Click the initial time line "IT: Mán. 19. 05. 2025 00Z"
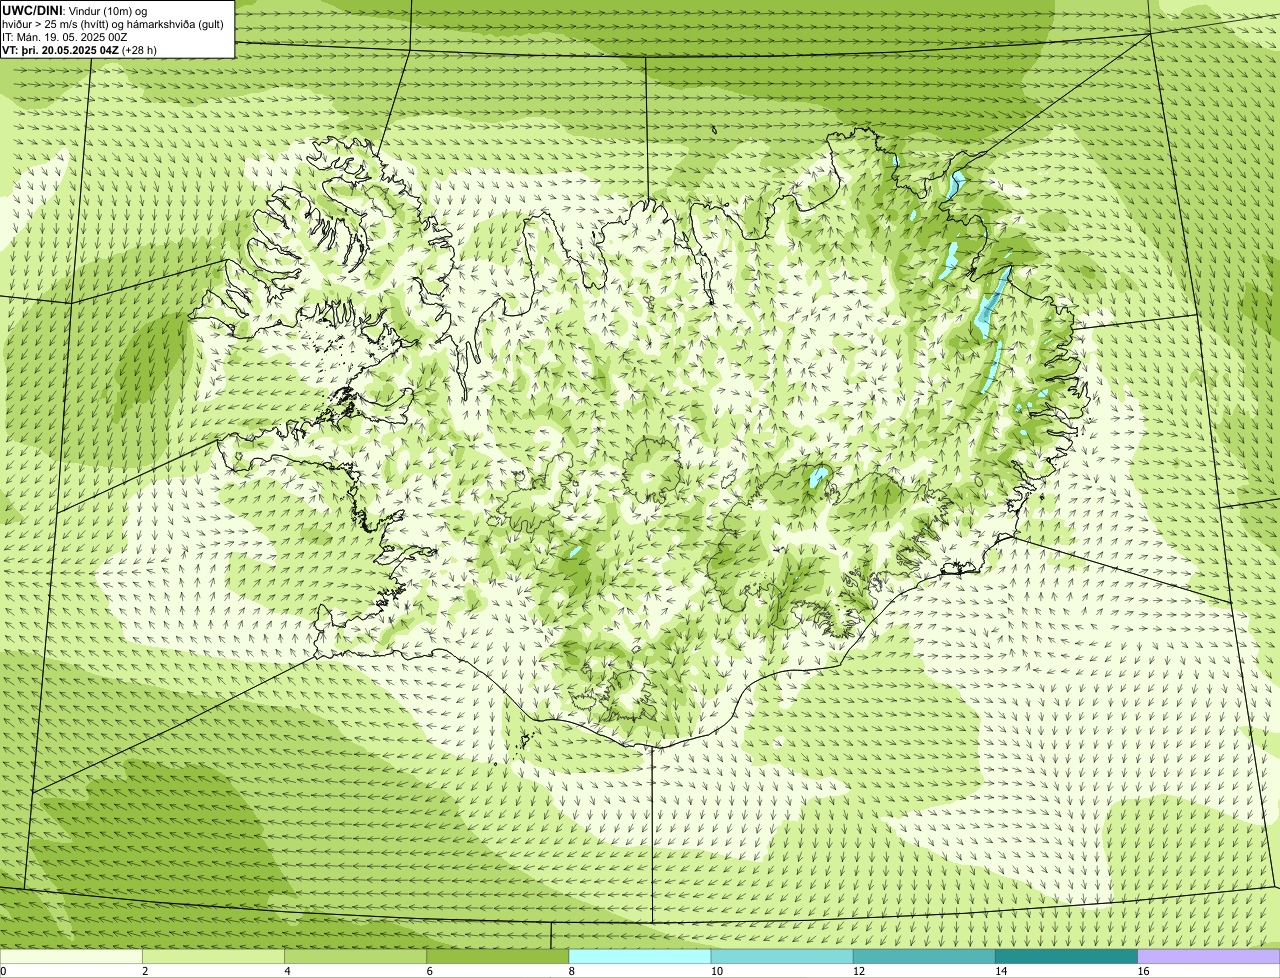 [x=64, y=37]
